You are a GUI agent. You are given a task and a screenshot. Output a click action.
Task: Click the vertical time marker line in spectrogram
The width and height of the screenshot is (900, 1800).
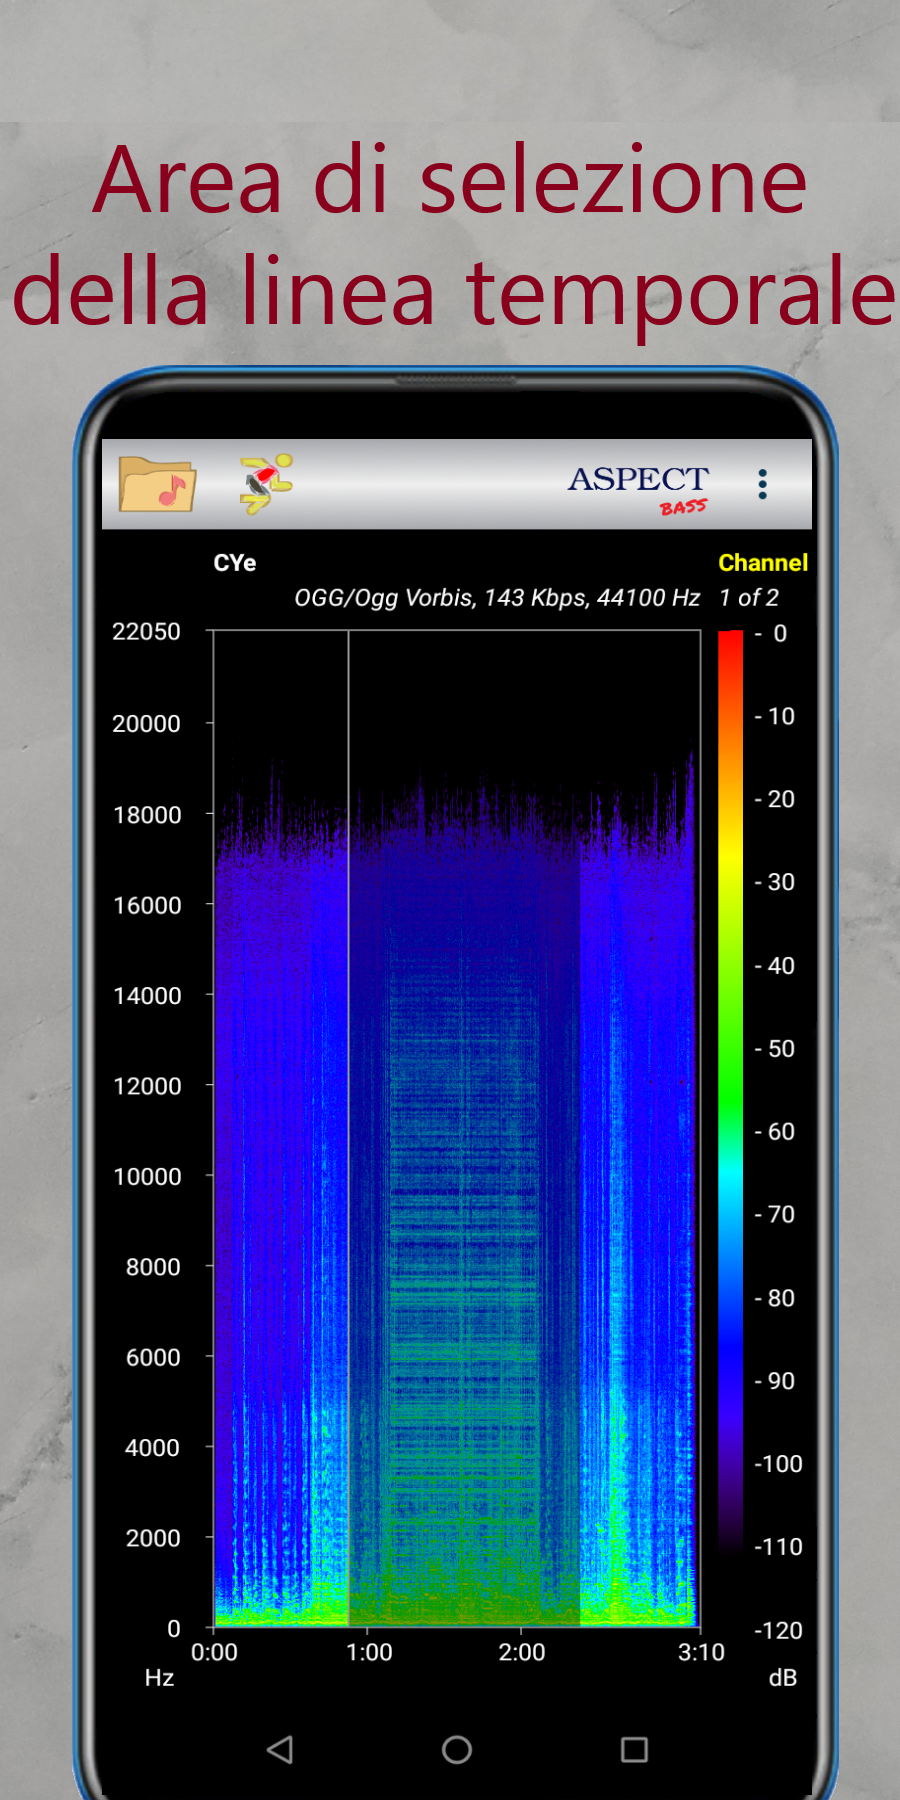(x=348, y=1128)
